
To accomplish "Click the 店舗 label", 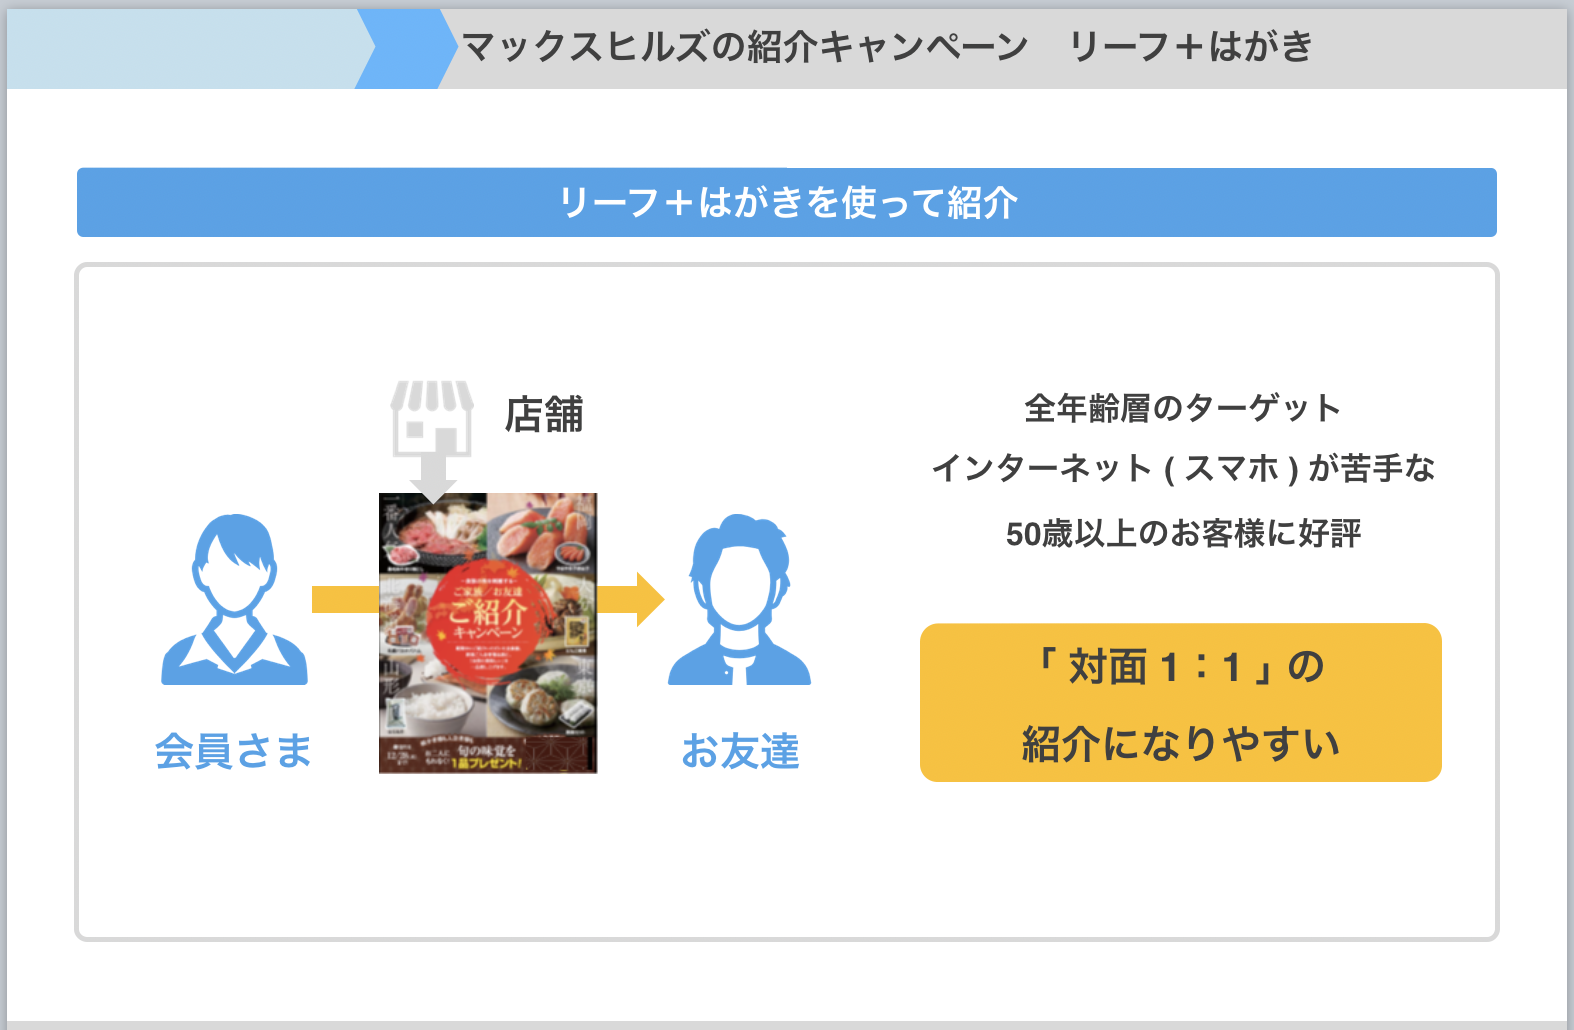I will [544, 415].
